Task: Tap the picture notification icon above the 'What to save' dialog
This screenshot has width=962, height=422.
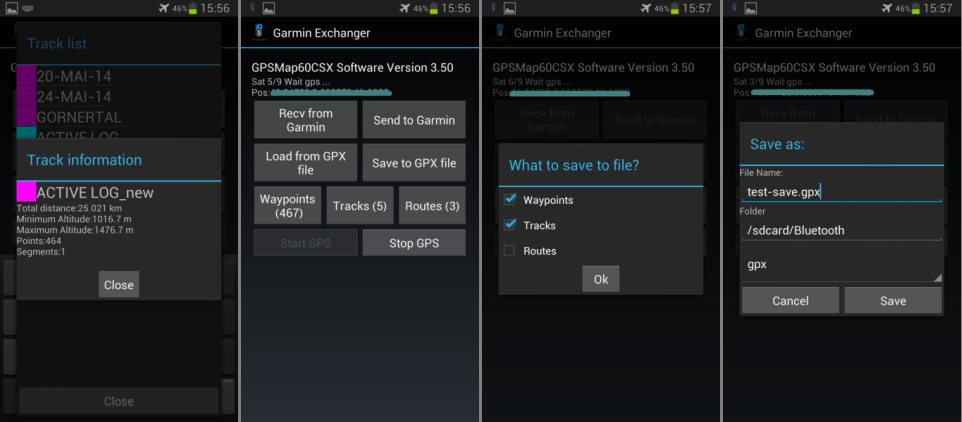Action: [509, 8]
